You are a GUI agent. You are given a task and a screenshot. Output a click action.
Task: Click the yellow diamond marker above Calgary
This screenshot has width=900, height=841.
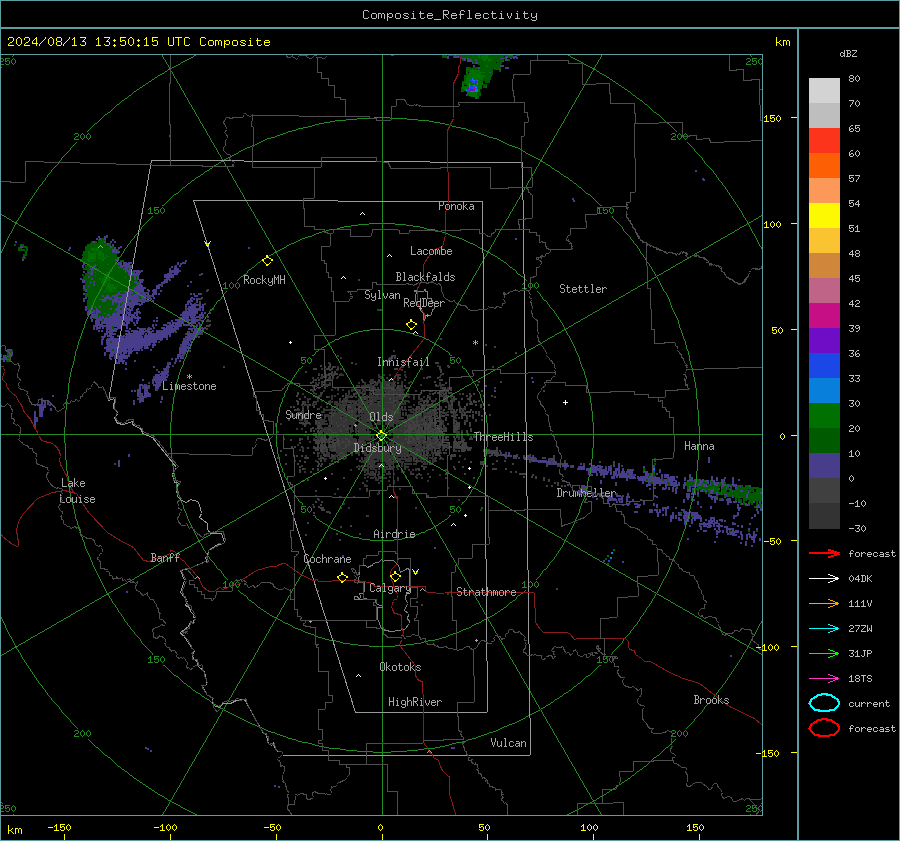click(x=395, y=576)
